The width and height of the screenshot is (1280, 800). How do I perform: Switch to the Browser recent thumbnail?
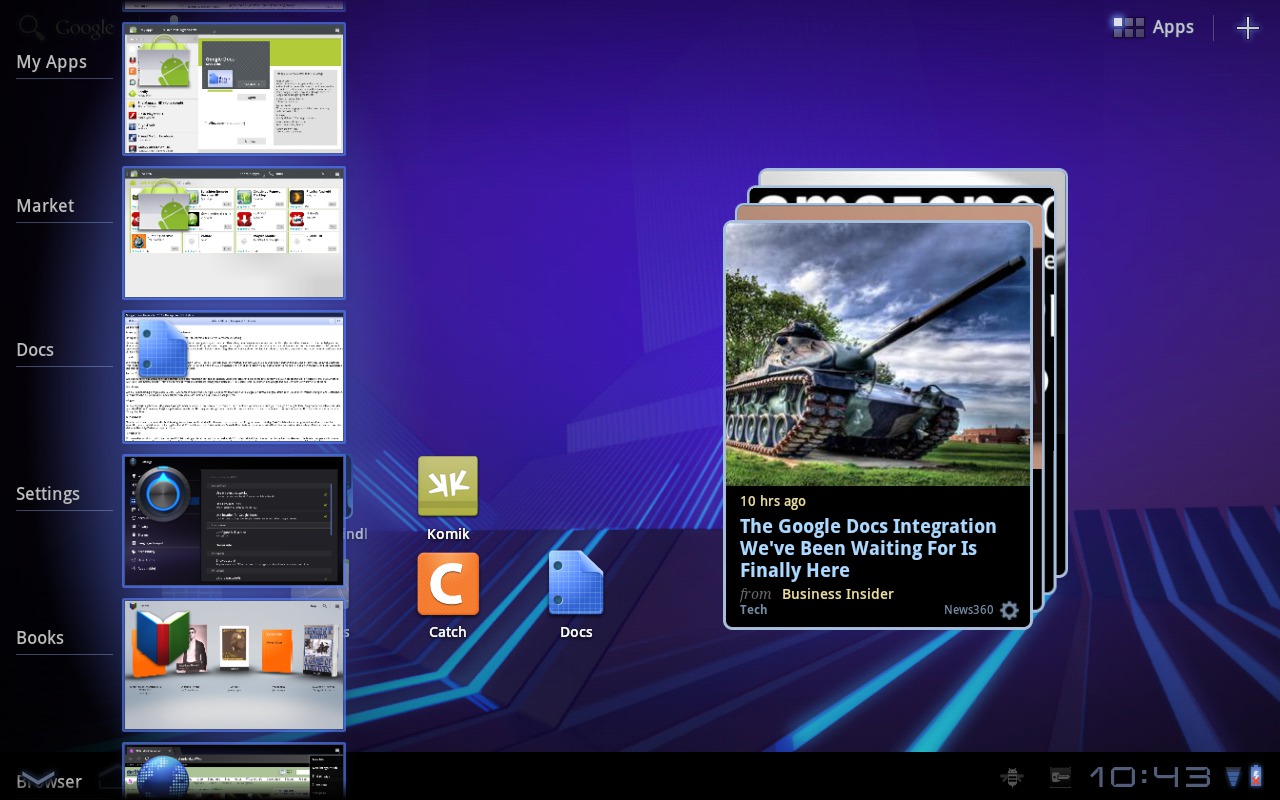(x=234, y=771)
